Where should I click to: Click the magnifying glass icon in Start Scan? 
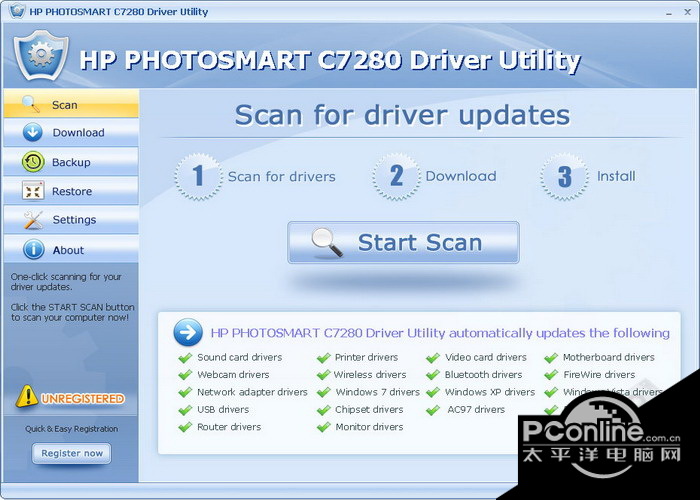pyautogui.click(x=327, y=242)
